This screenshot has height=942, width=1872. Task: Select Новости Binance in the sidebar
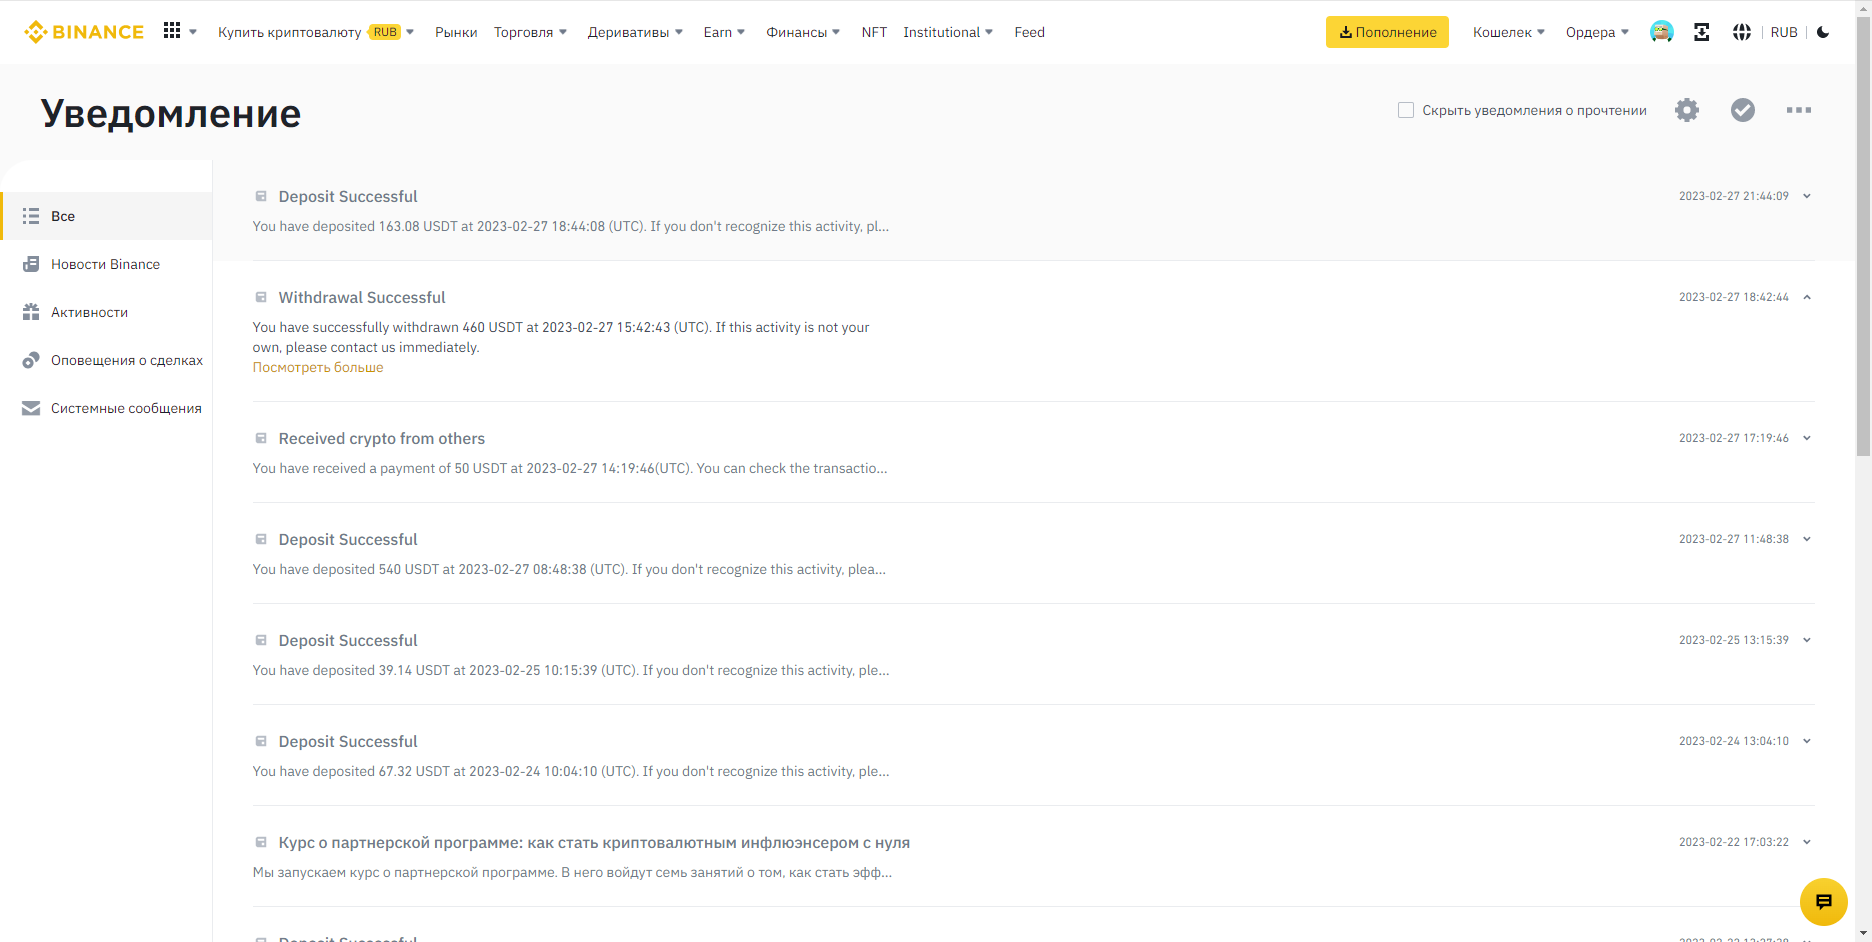[105, 264]
